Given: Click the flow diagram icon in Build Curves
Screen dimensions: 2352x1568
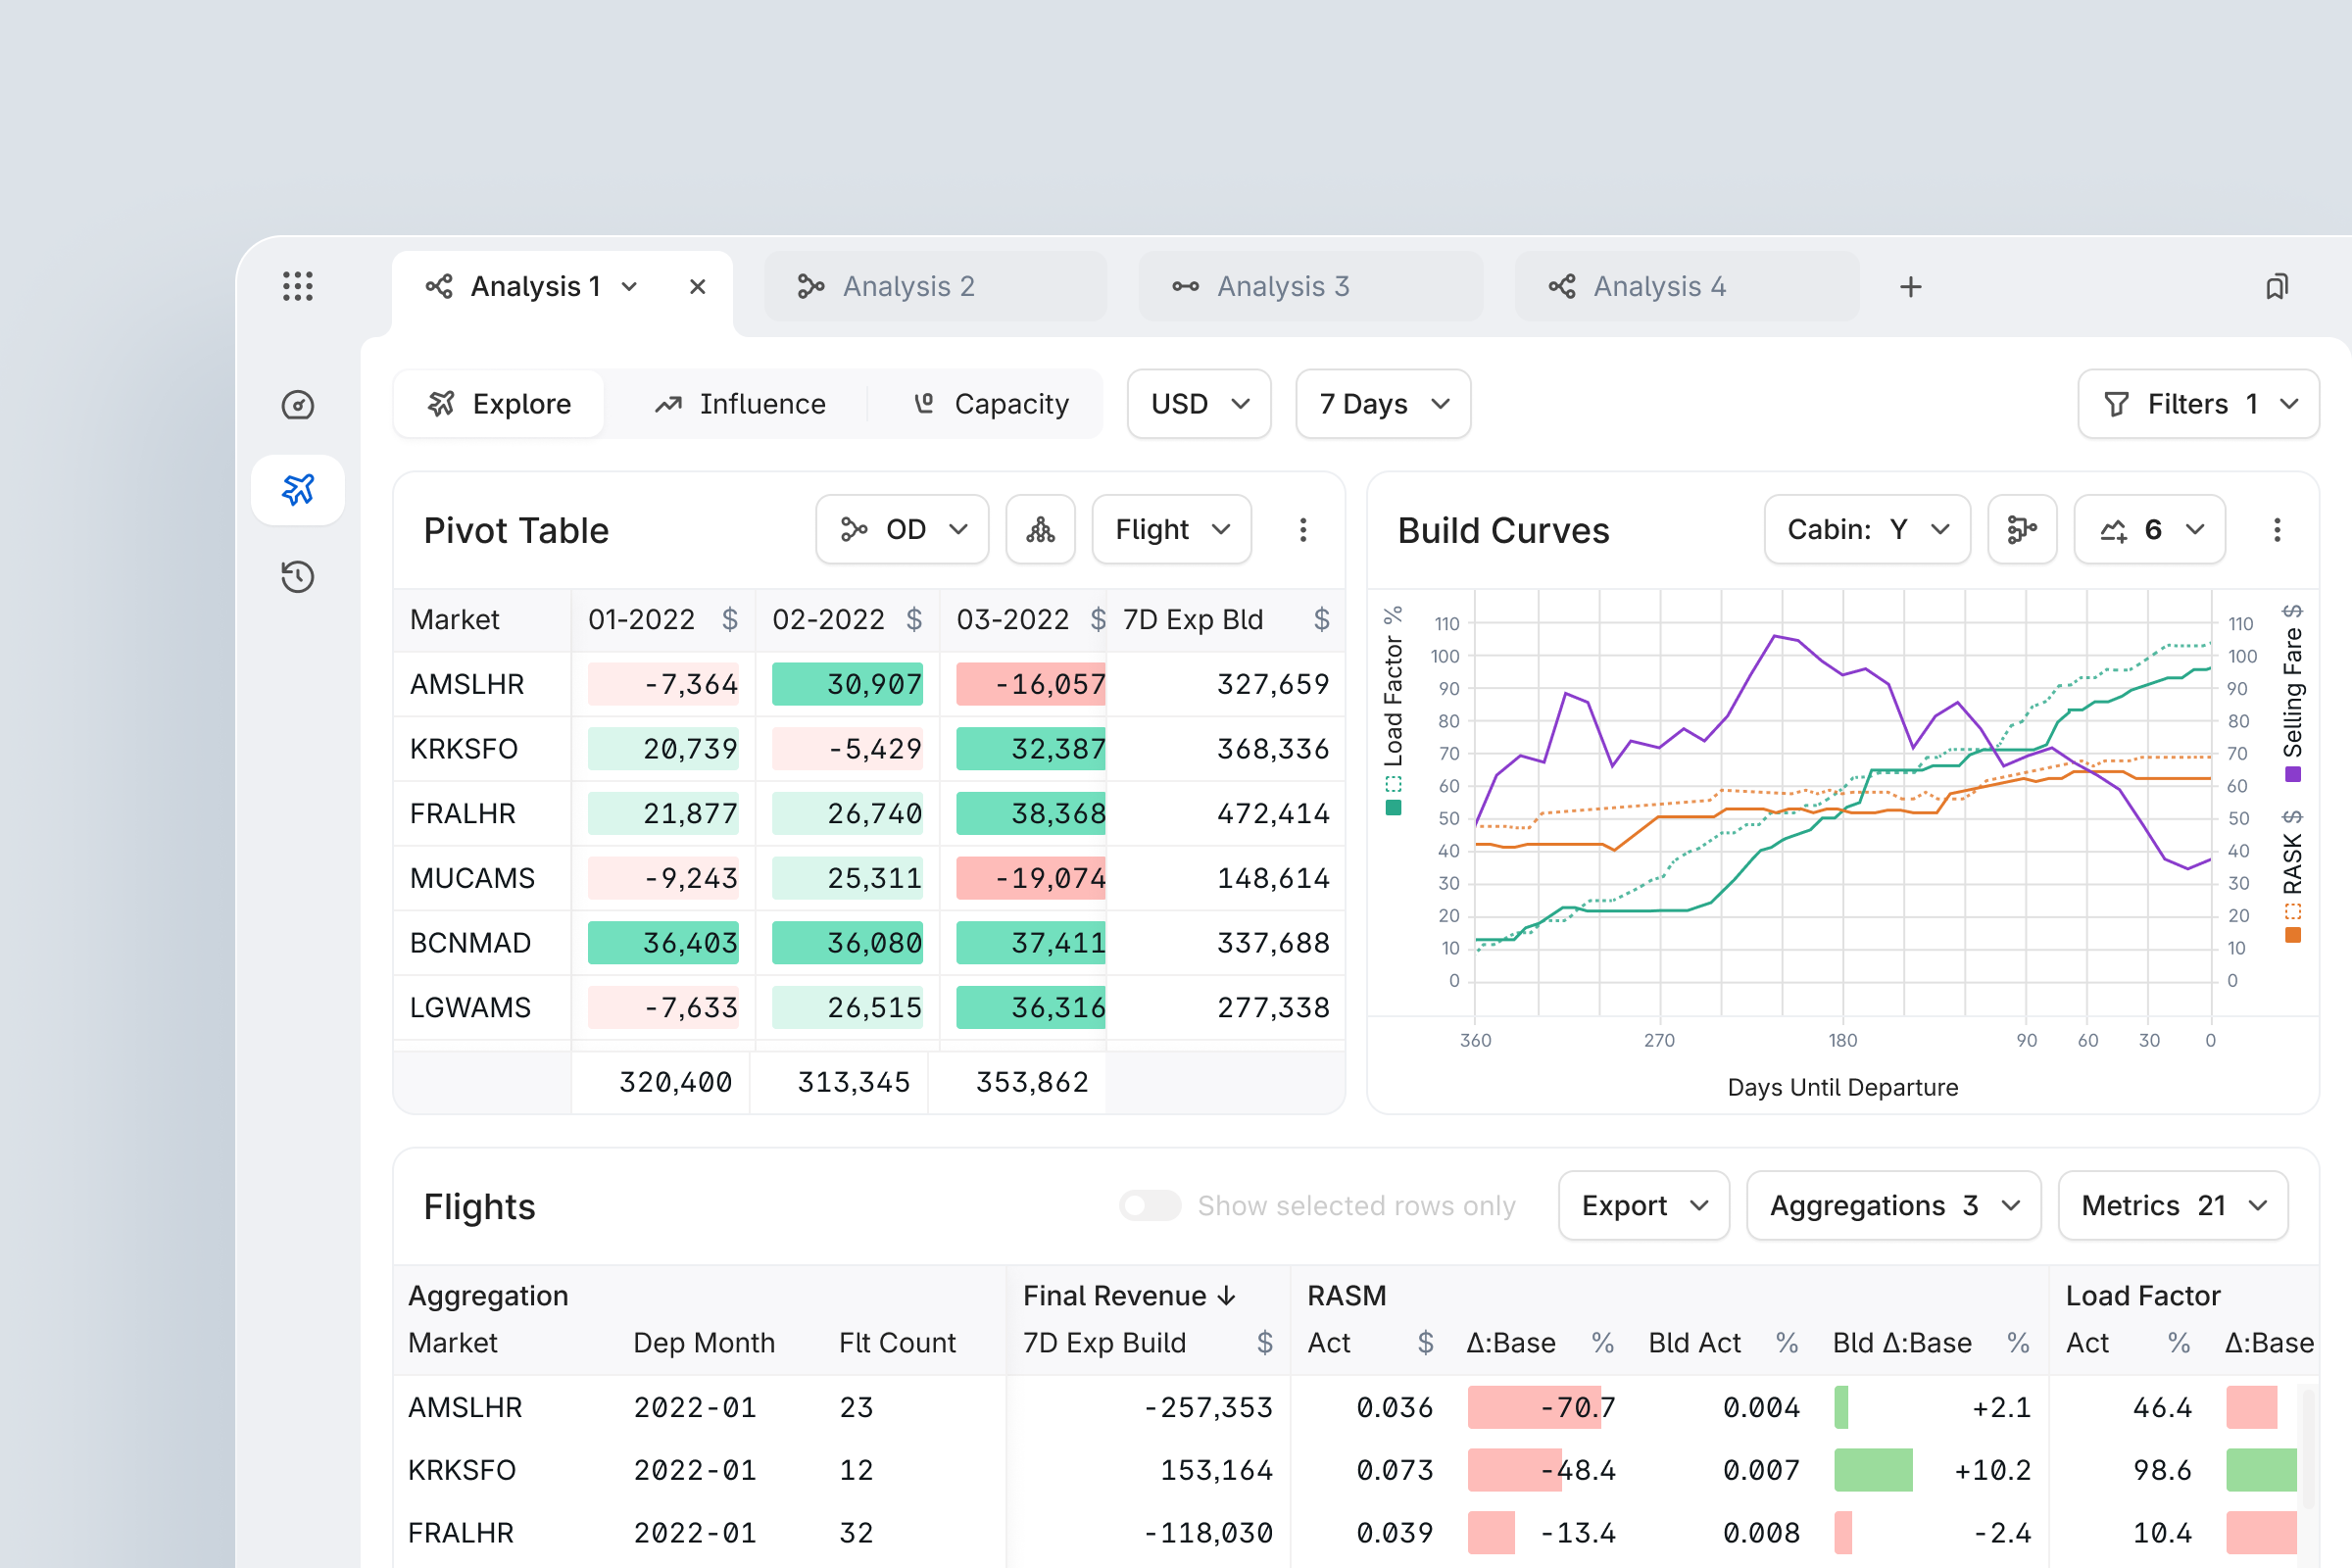Looking at the screenshot, I should coord(2022,529).
